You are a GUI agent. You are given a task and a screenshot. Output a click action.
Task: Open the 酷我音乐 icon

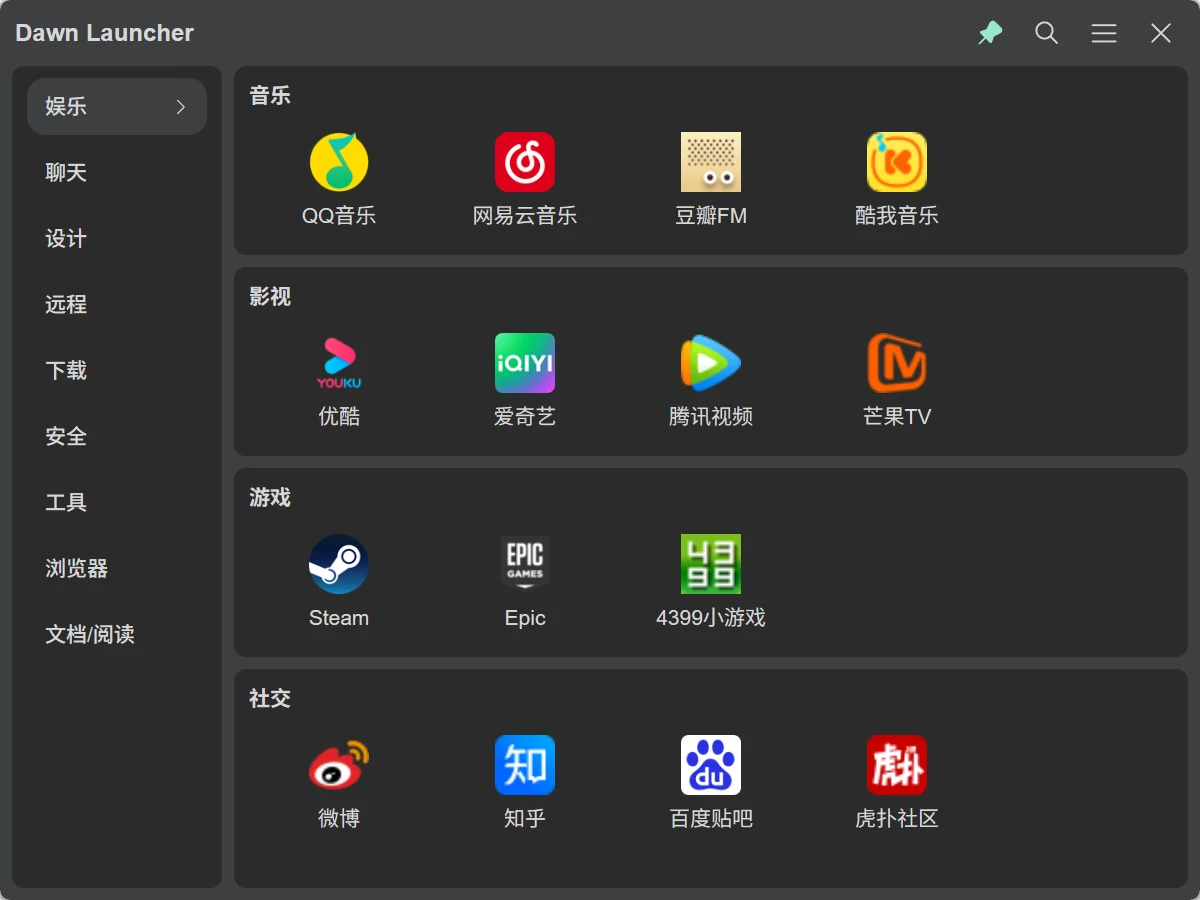897,162
